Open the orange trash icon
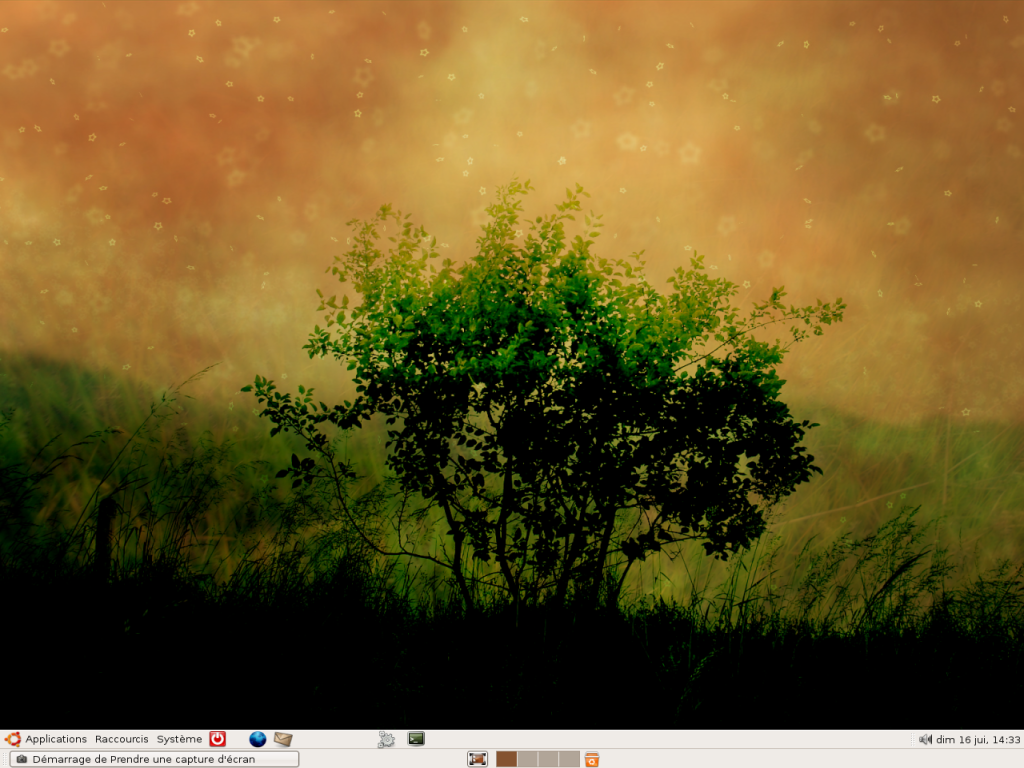Viewport: 1024px width, 768px height. [592, 759]
